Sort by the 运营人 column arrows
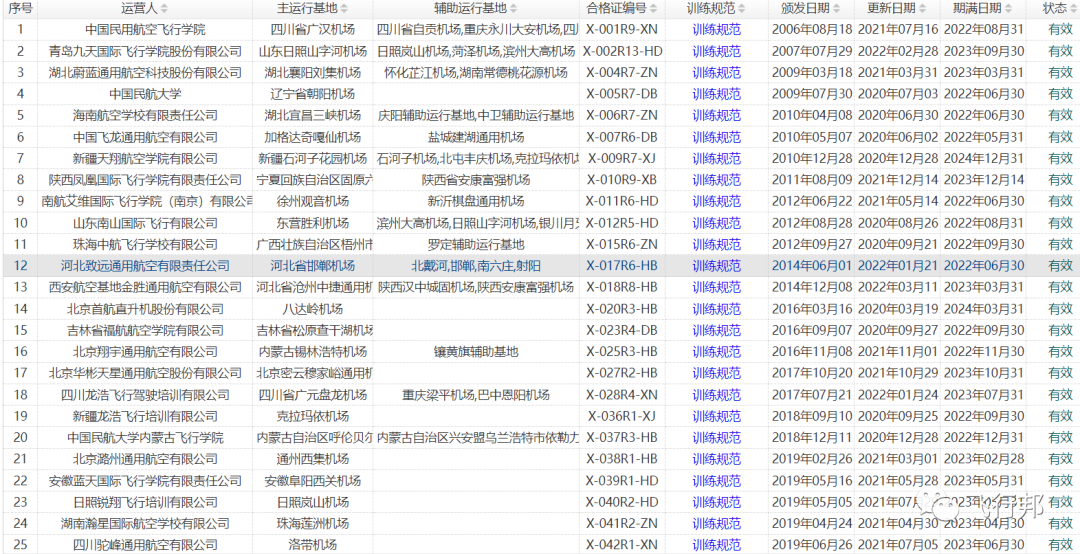1080x554 pixels. tap(164, 9)
